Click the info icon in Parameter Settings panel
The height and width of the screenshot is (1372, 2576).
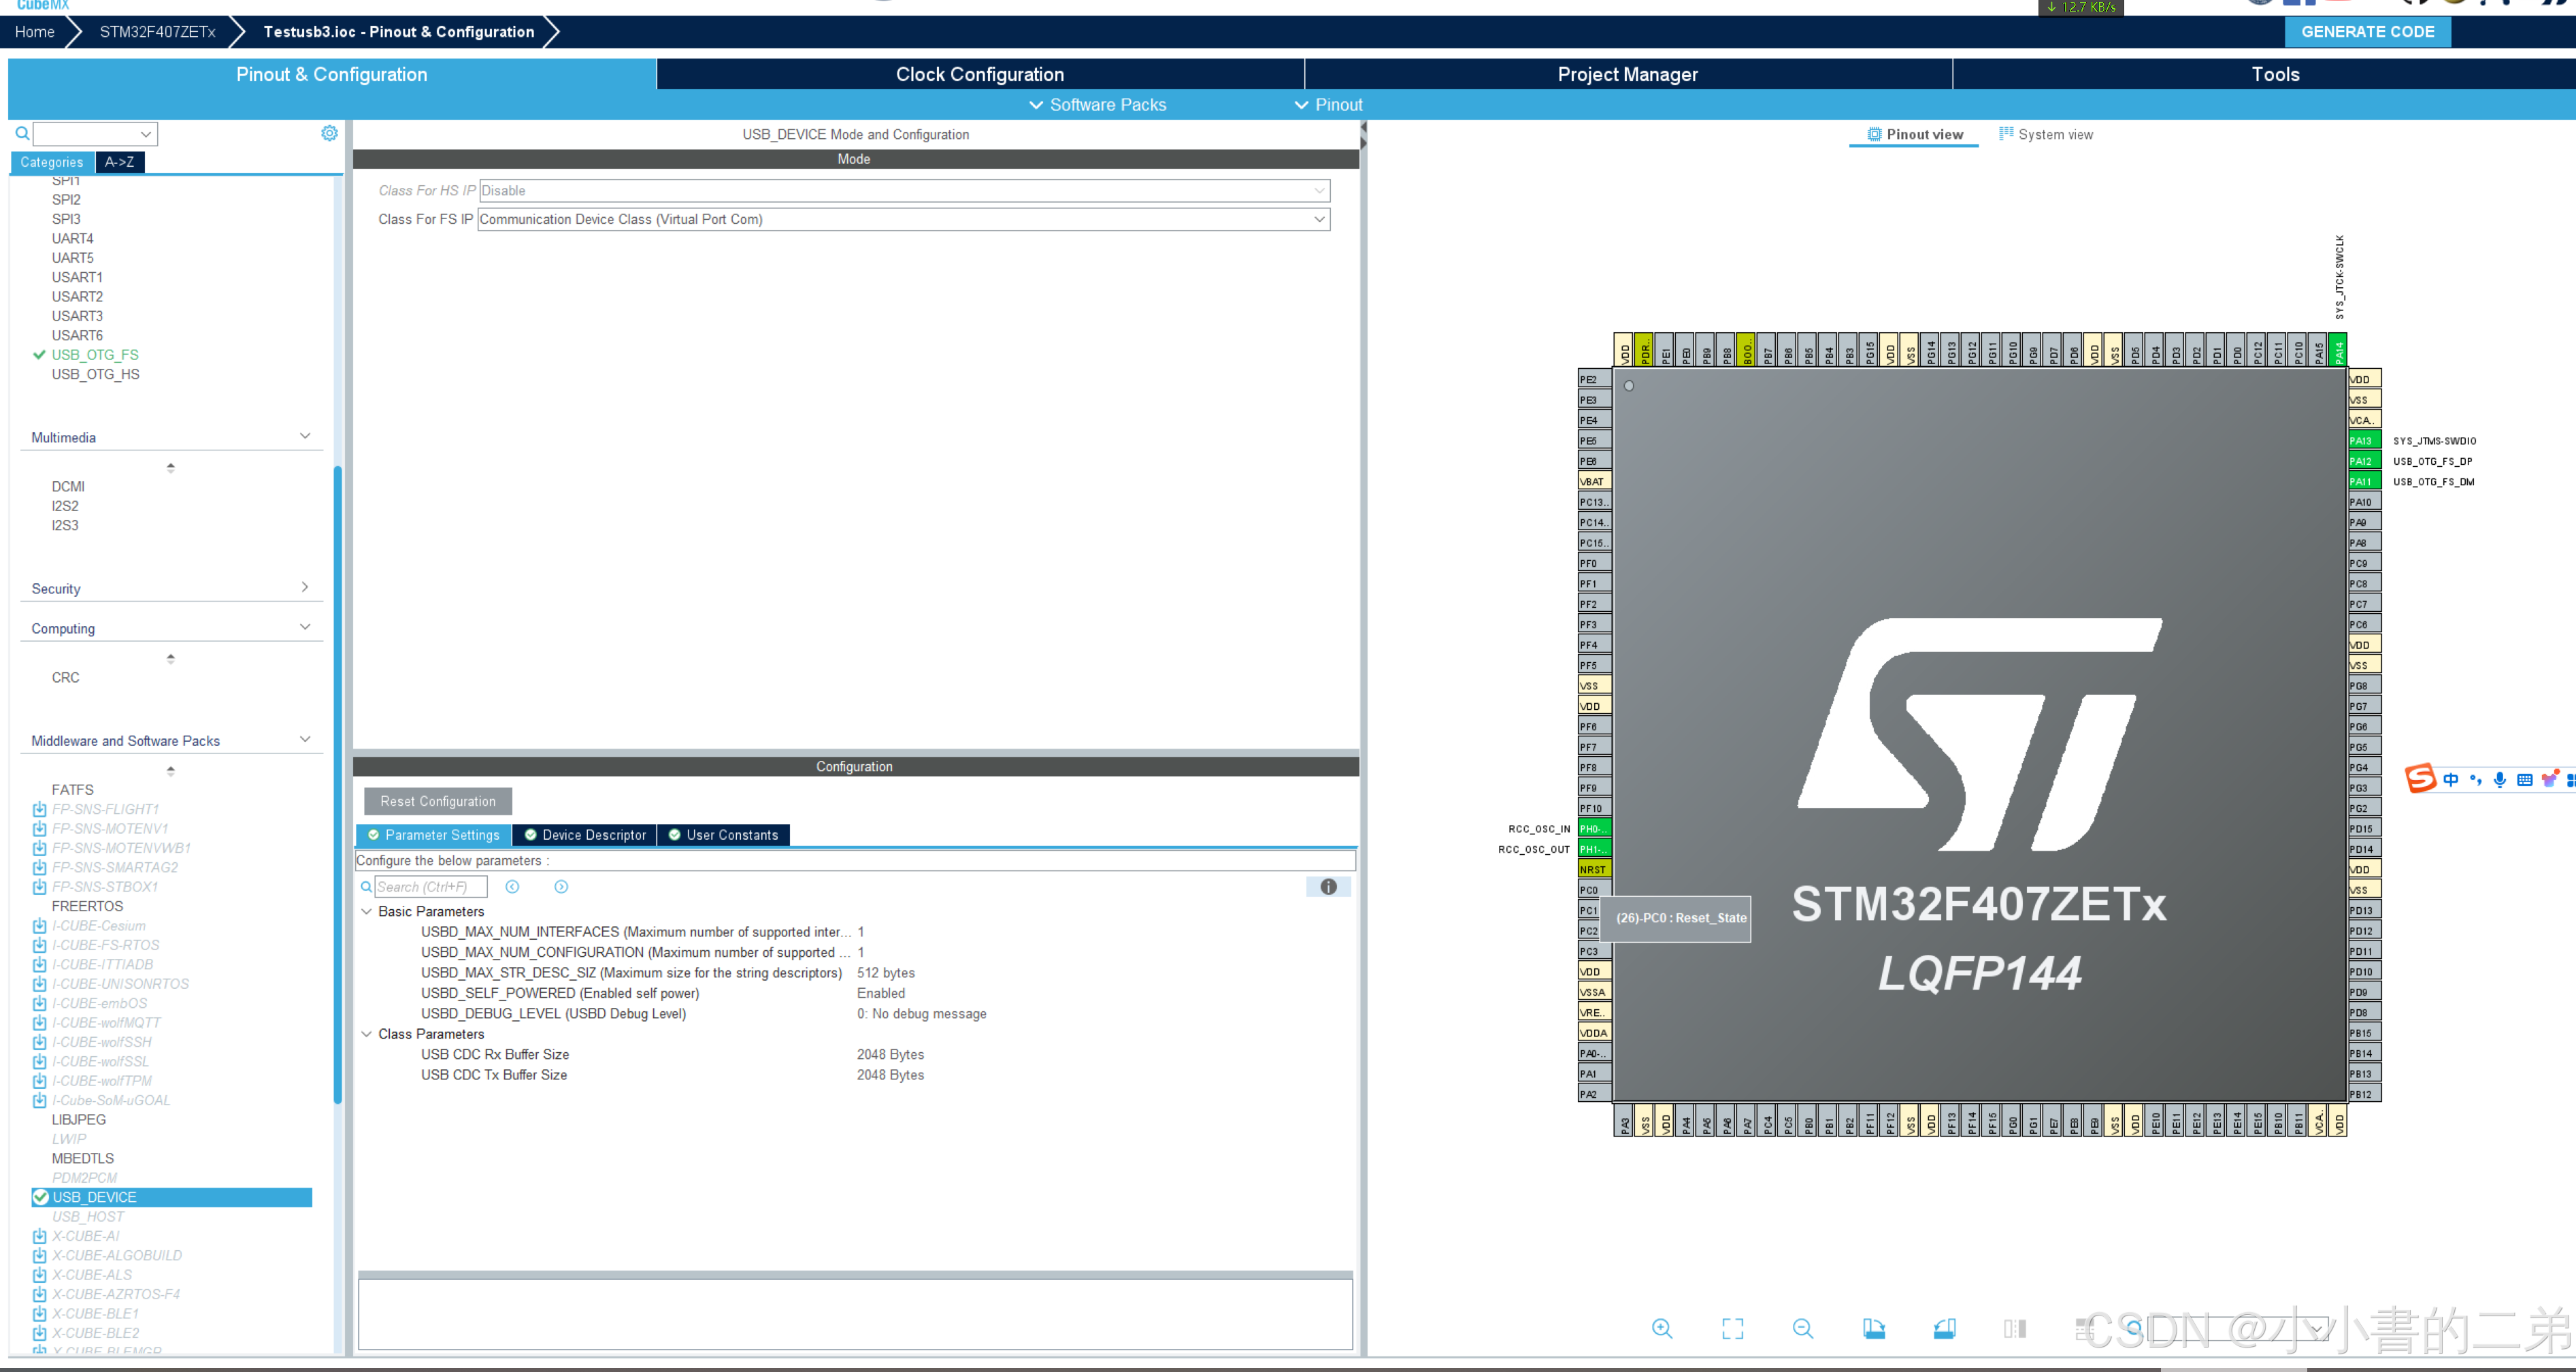coord(1328,887)
